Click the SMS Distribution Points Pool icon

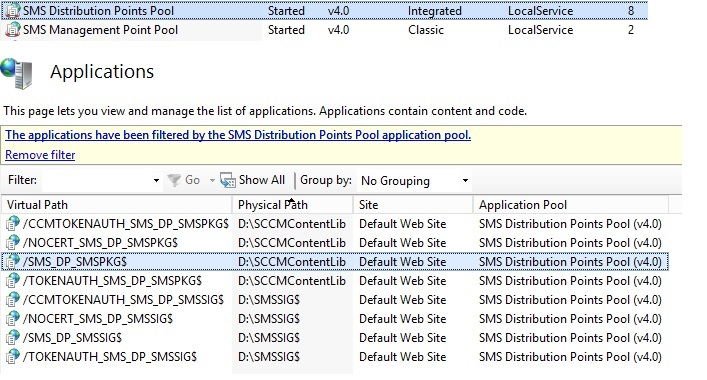(x=13, y=11)
